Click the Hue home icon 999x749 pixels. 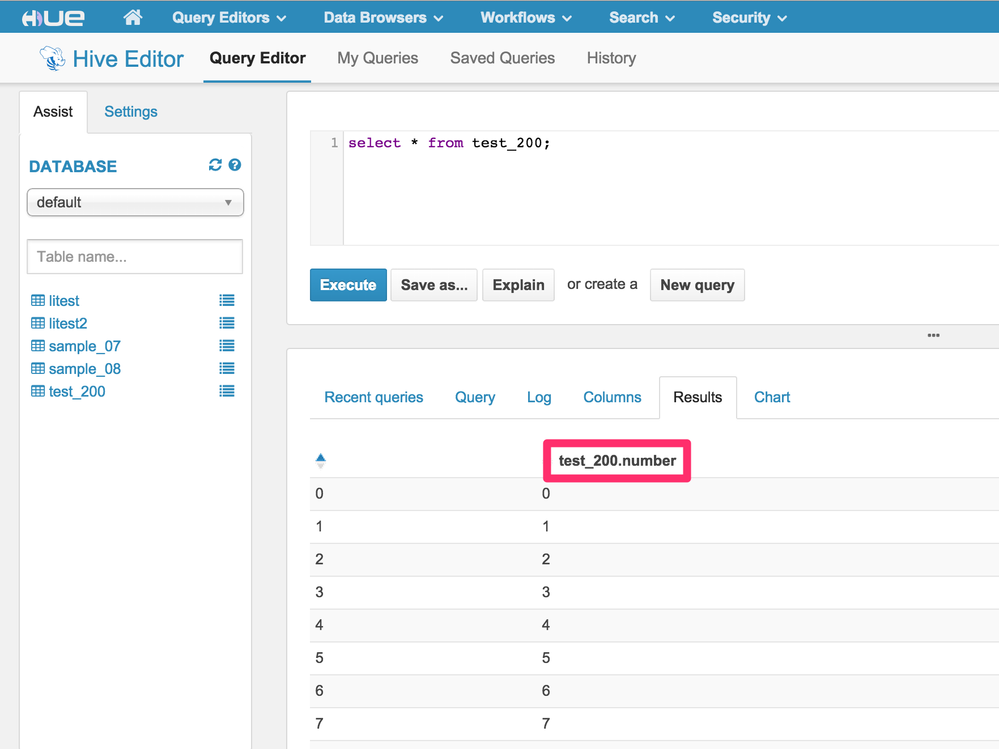[132, 17]
